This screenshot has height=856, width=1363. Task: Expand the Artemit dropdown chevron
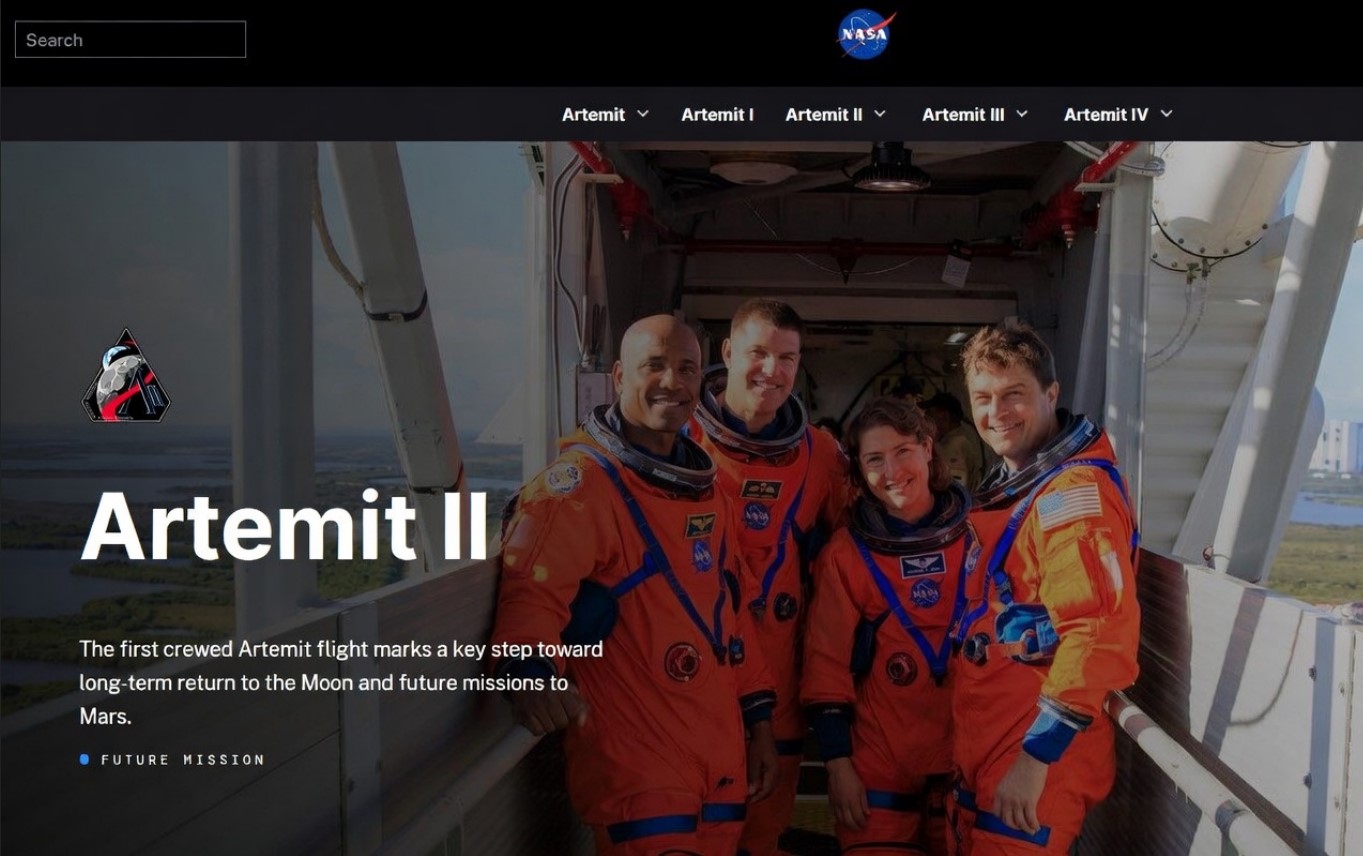[x=643, y=114]
